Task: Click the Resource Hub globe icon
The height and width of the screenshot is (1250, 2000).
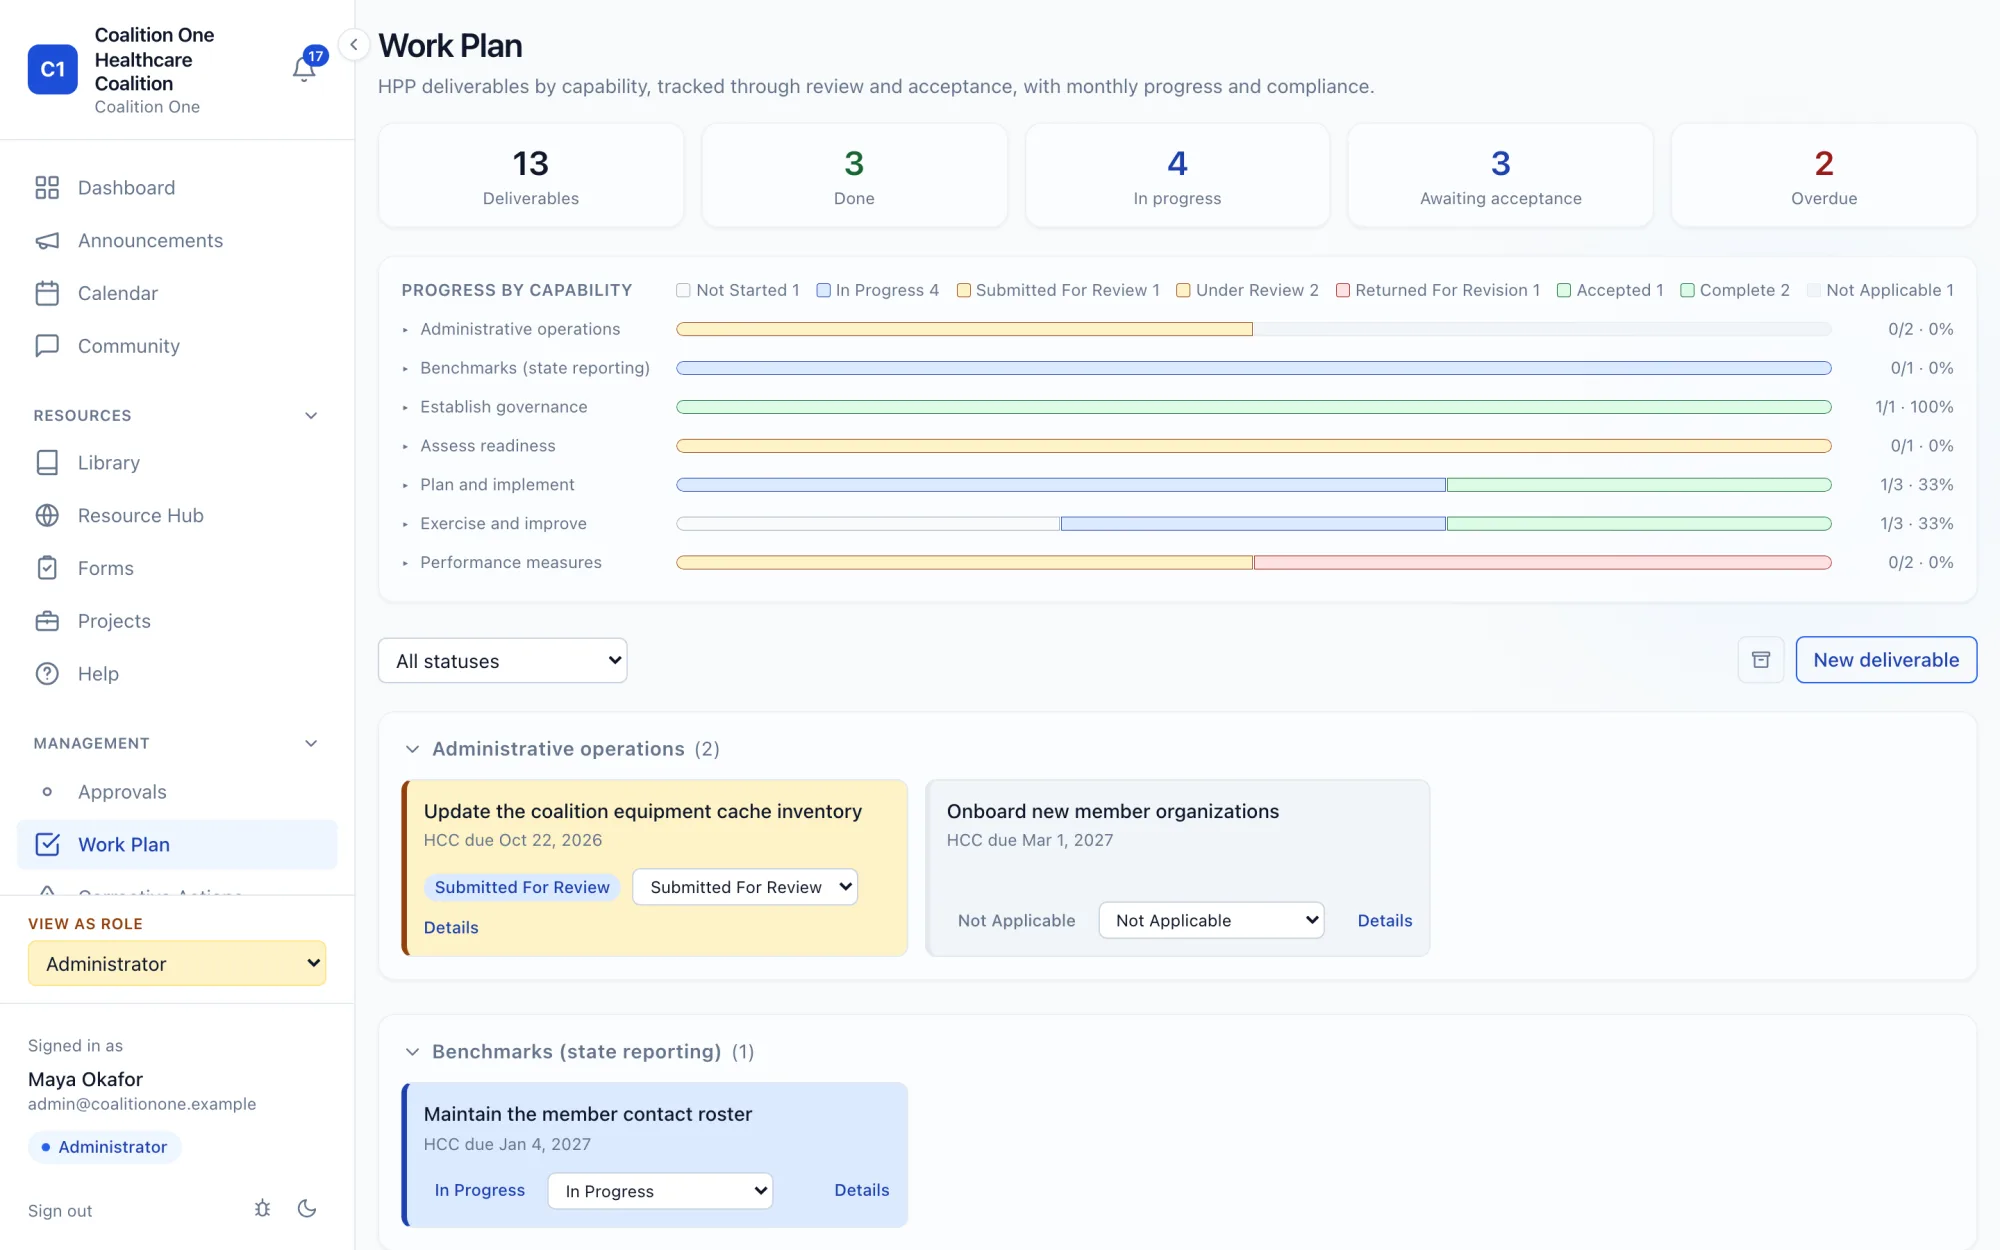Action: coord(47,516)
